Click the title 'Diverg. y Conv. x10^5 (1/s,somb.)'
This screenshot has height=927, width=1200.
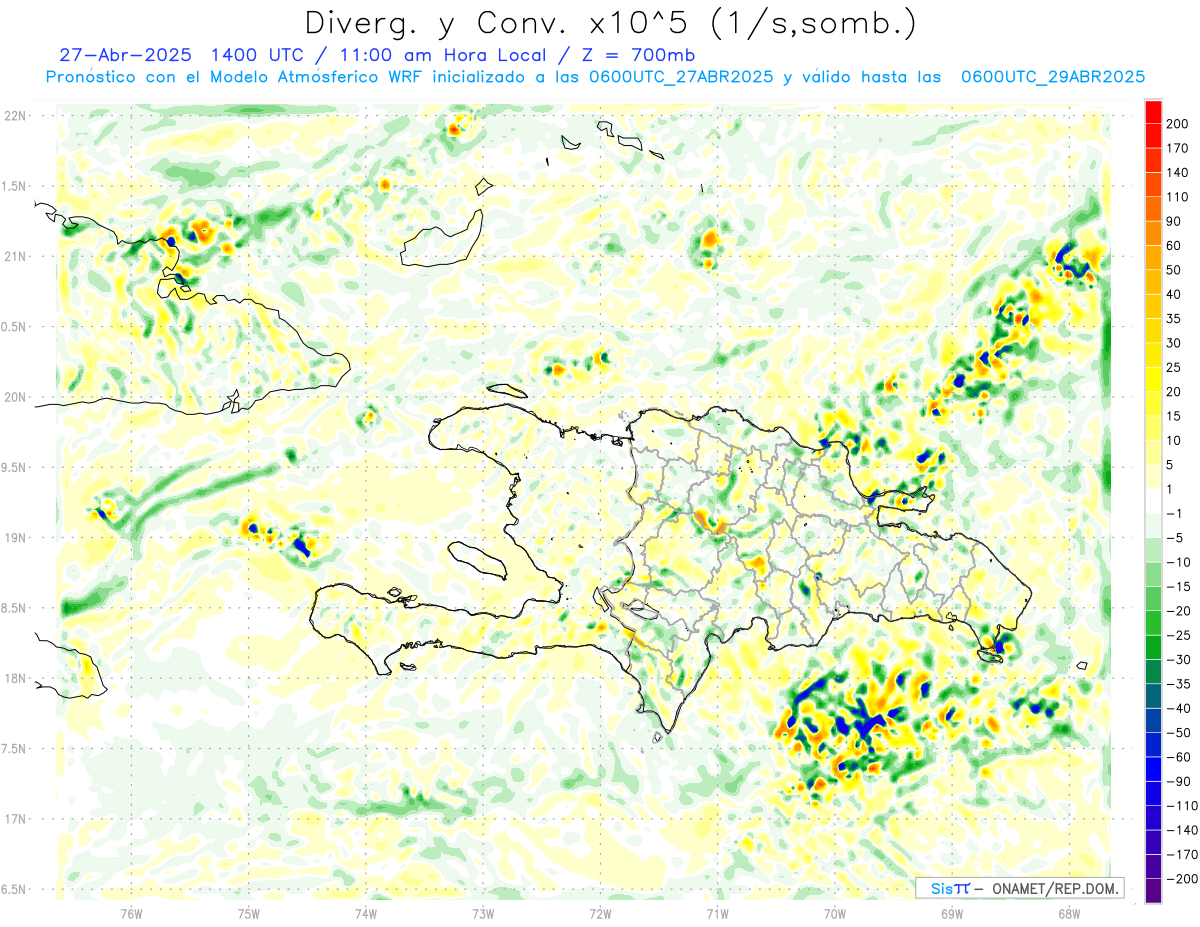[x=609, y=24]
